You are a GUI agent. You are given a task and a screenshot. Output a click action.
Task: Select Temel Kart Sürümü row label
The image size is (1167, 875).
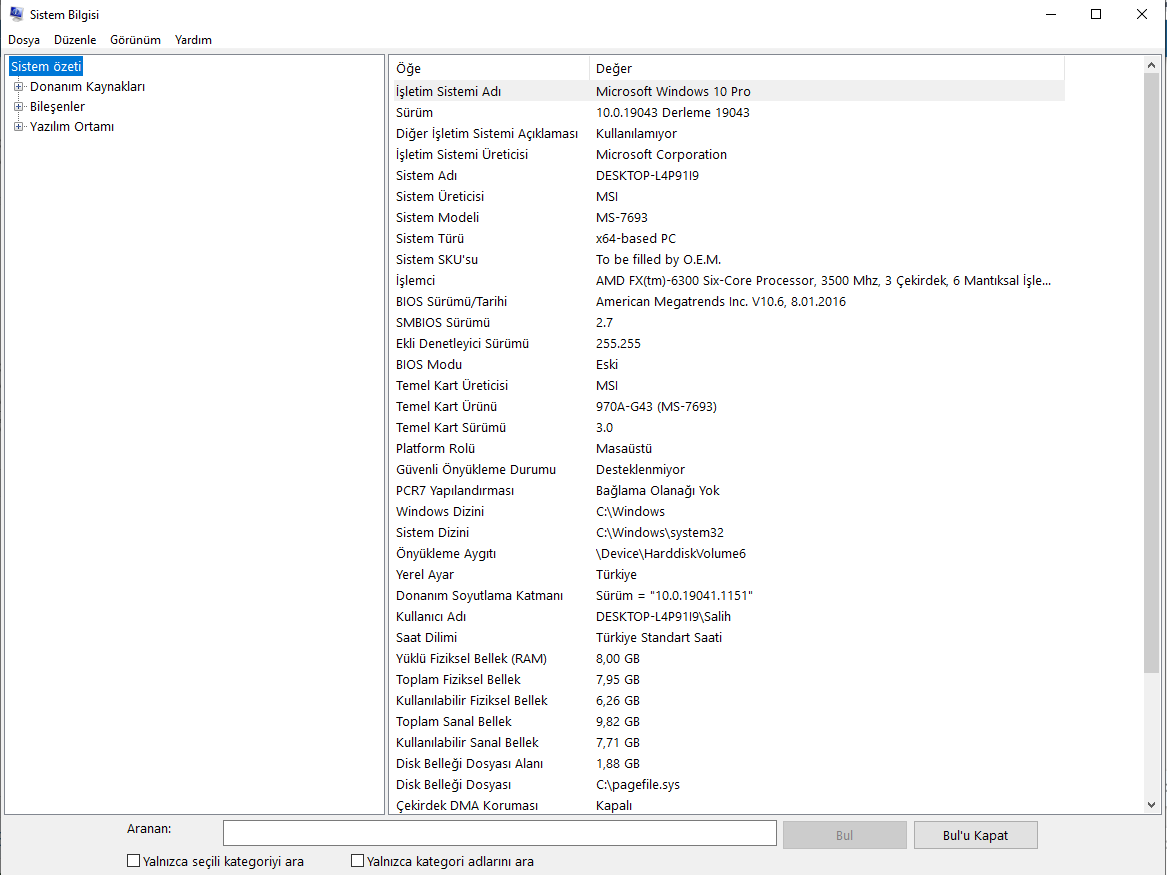point(451,428)
